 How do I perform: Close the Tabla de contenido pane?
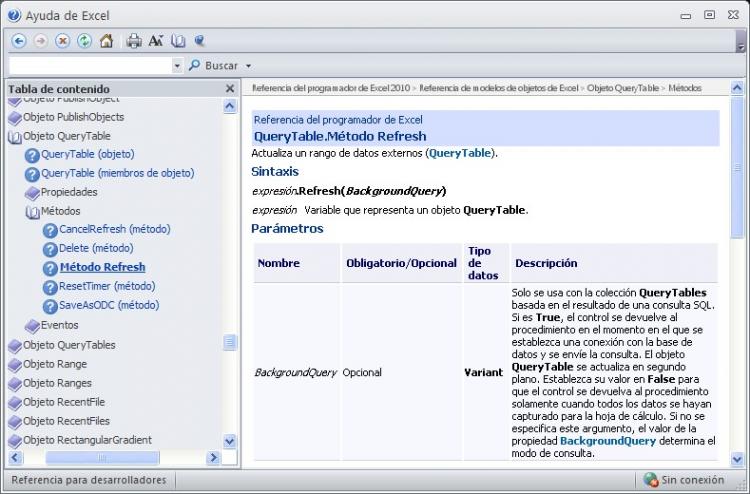(x=230, y=88)
